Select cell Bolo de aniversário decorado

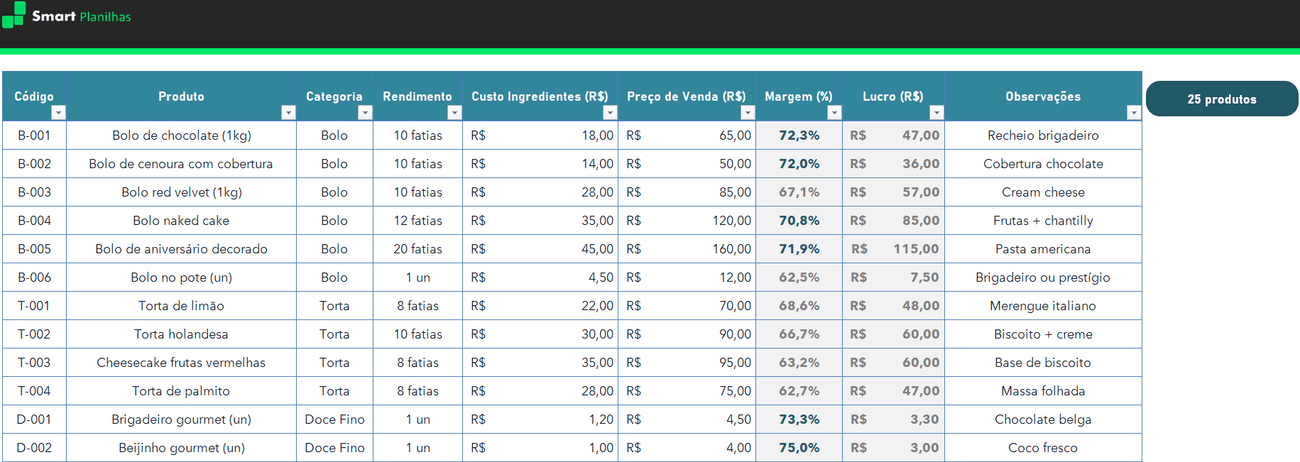182,249
